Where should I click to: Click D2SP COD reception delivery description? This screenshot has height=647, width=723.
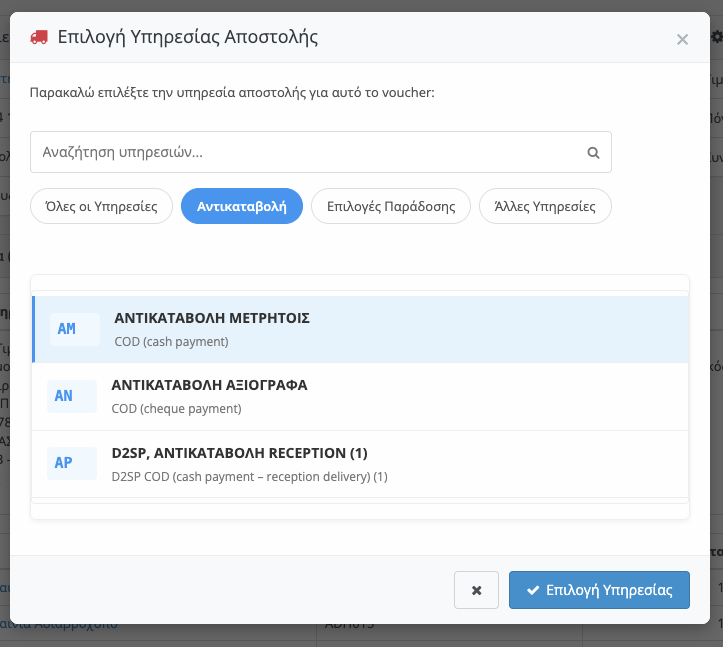coord(249,476)
